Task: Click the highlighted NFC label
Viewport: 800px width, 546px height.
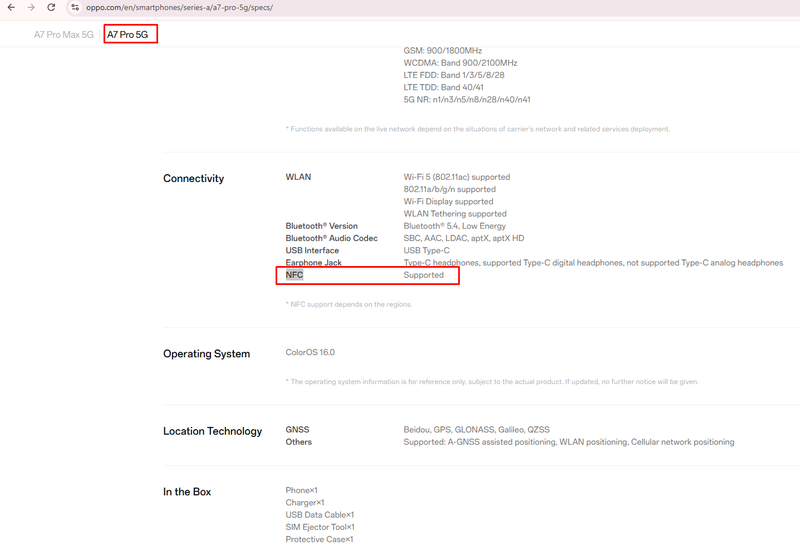Action: [x=294, y=275]
